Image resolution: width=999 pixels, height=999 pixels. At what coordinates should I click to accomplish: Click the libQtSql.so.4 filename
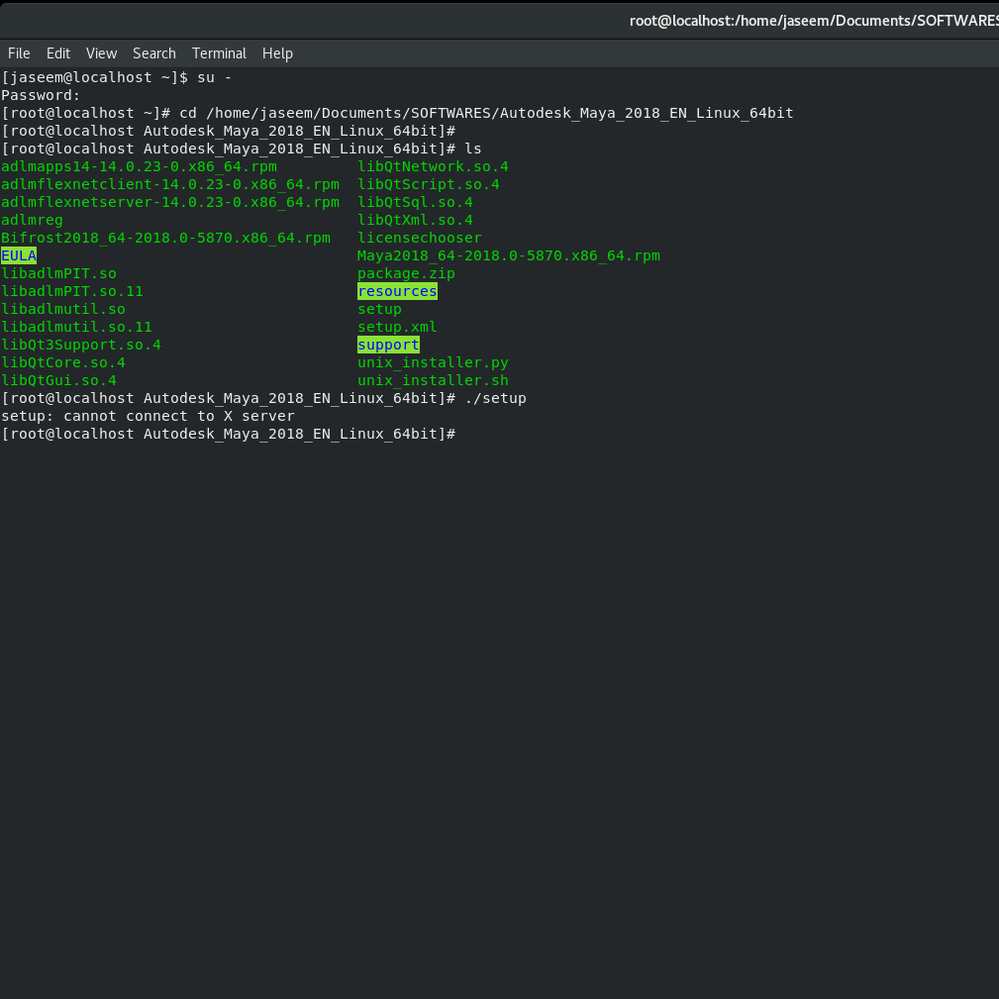(415, 202)
